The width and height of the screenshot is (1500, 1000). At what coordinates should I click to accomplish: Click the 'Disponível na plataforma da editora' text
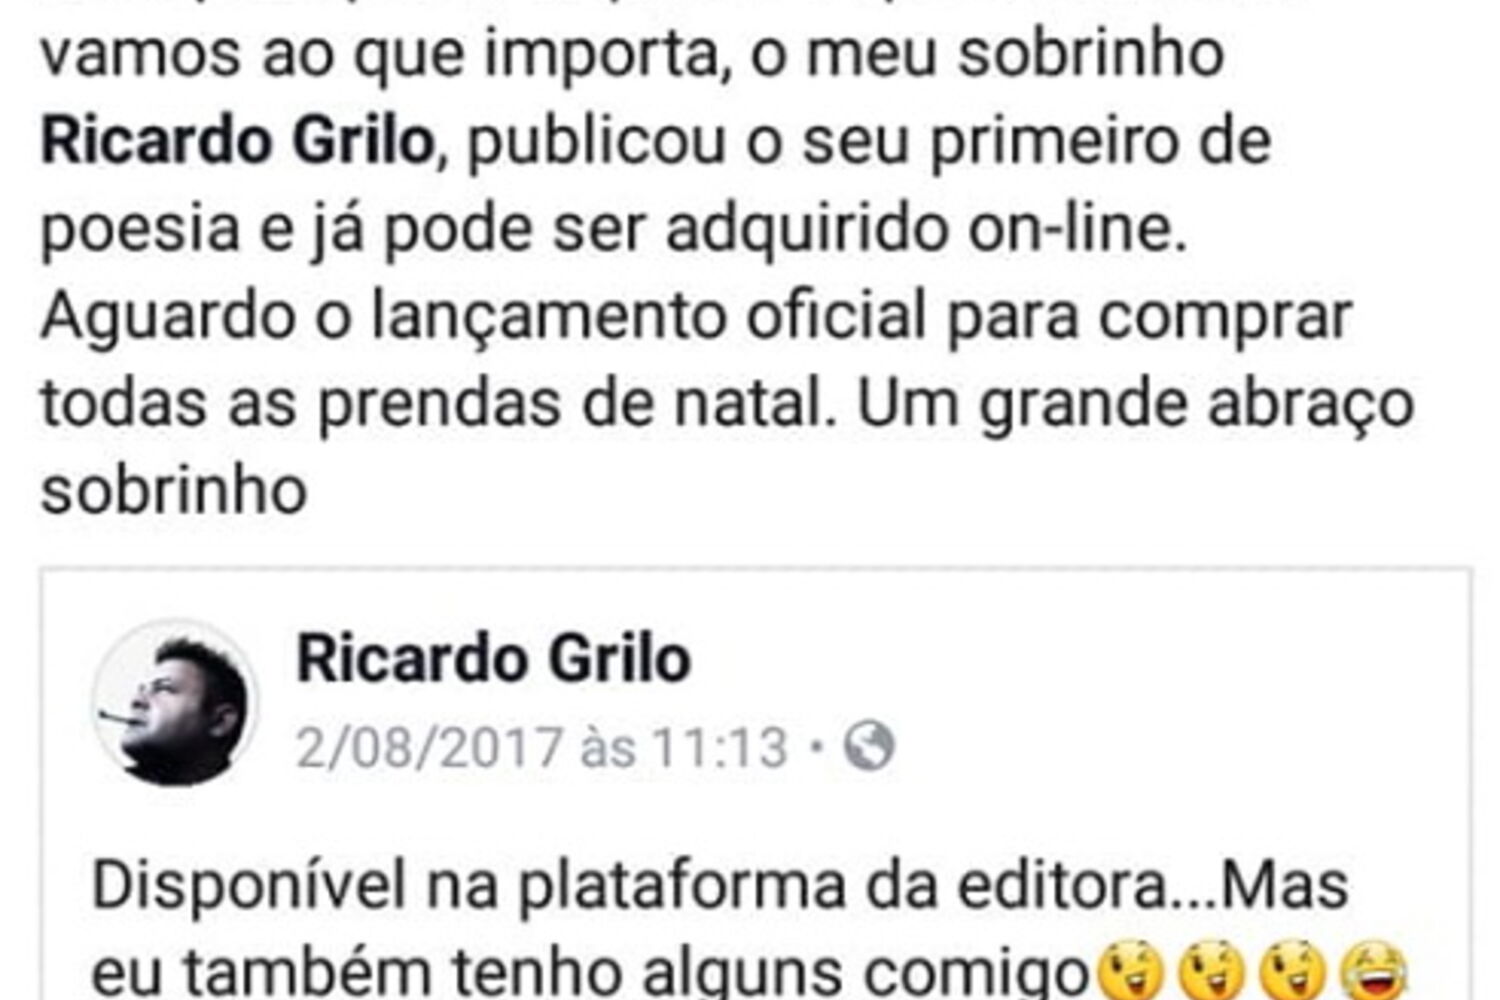click(x=632, y=886)
